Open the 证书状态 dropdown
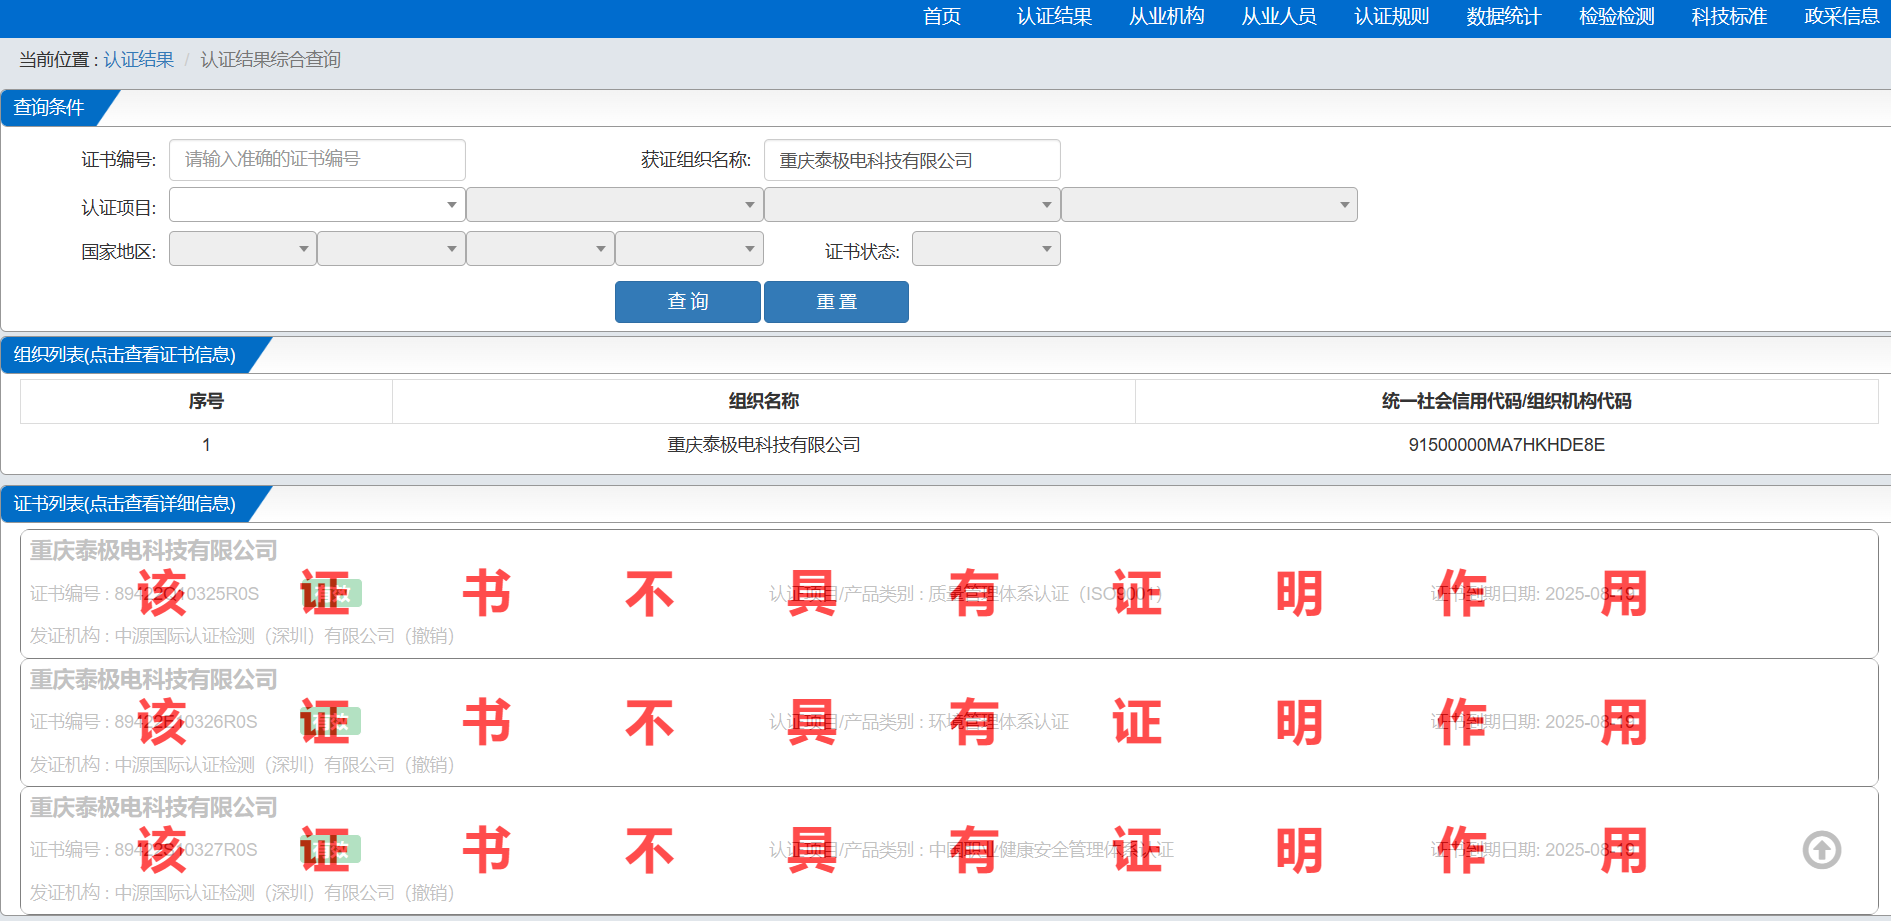This screenshot has height=921, width=1891. (x=986, y=249)
